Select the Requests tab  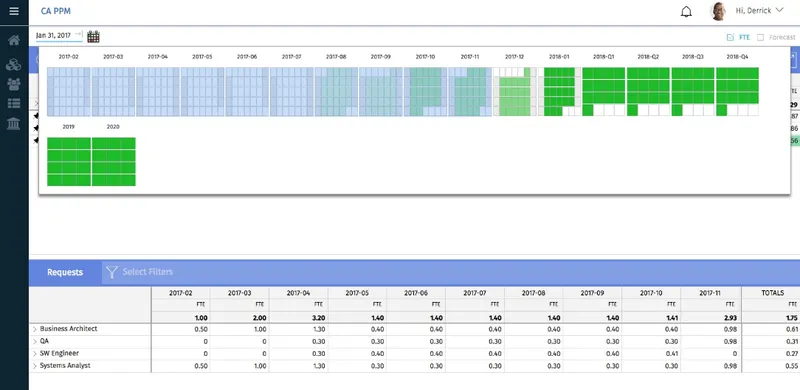coord(65,272)
